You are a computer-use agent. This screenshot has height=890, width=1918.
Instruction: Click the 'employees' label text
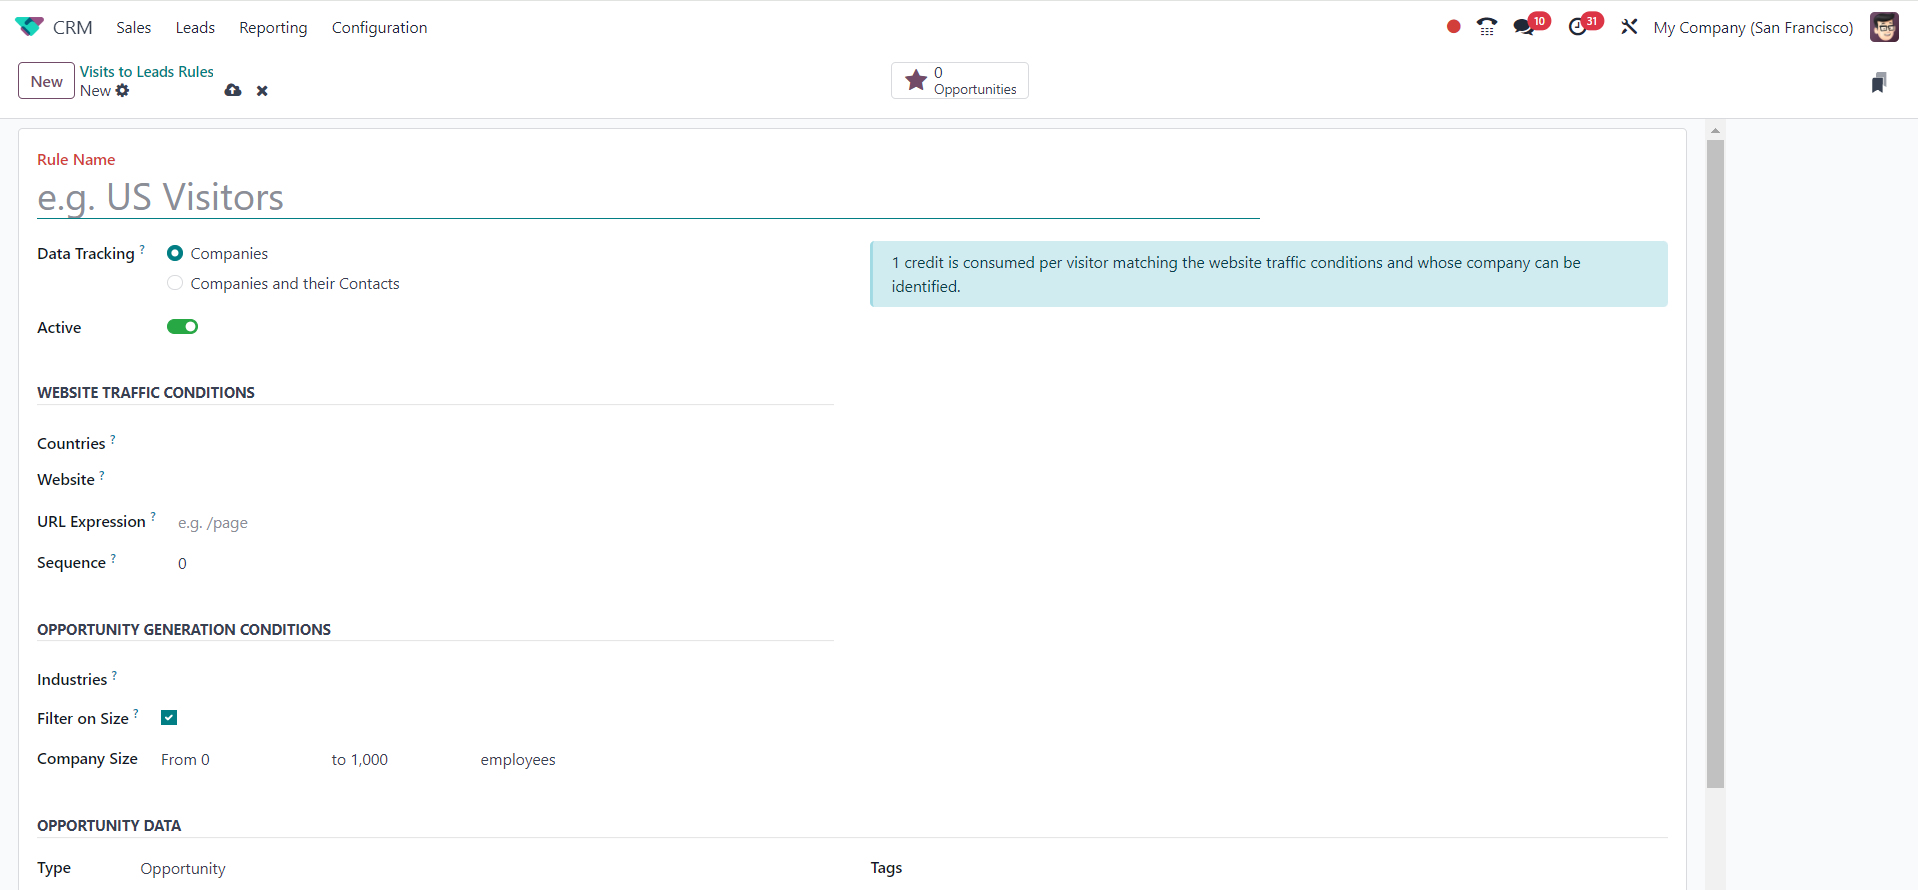(518, 760)
